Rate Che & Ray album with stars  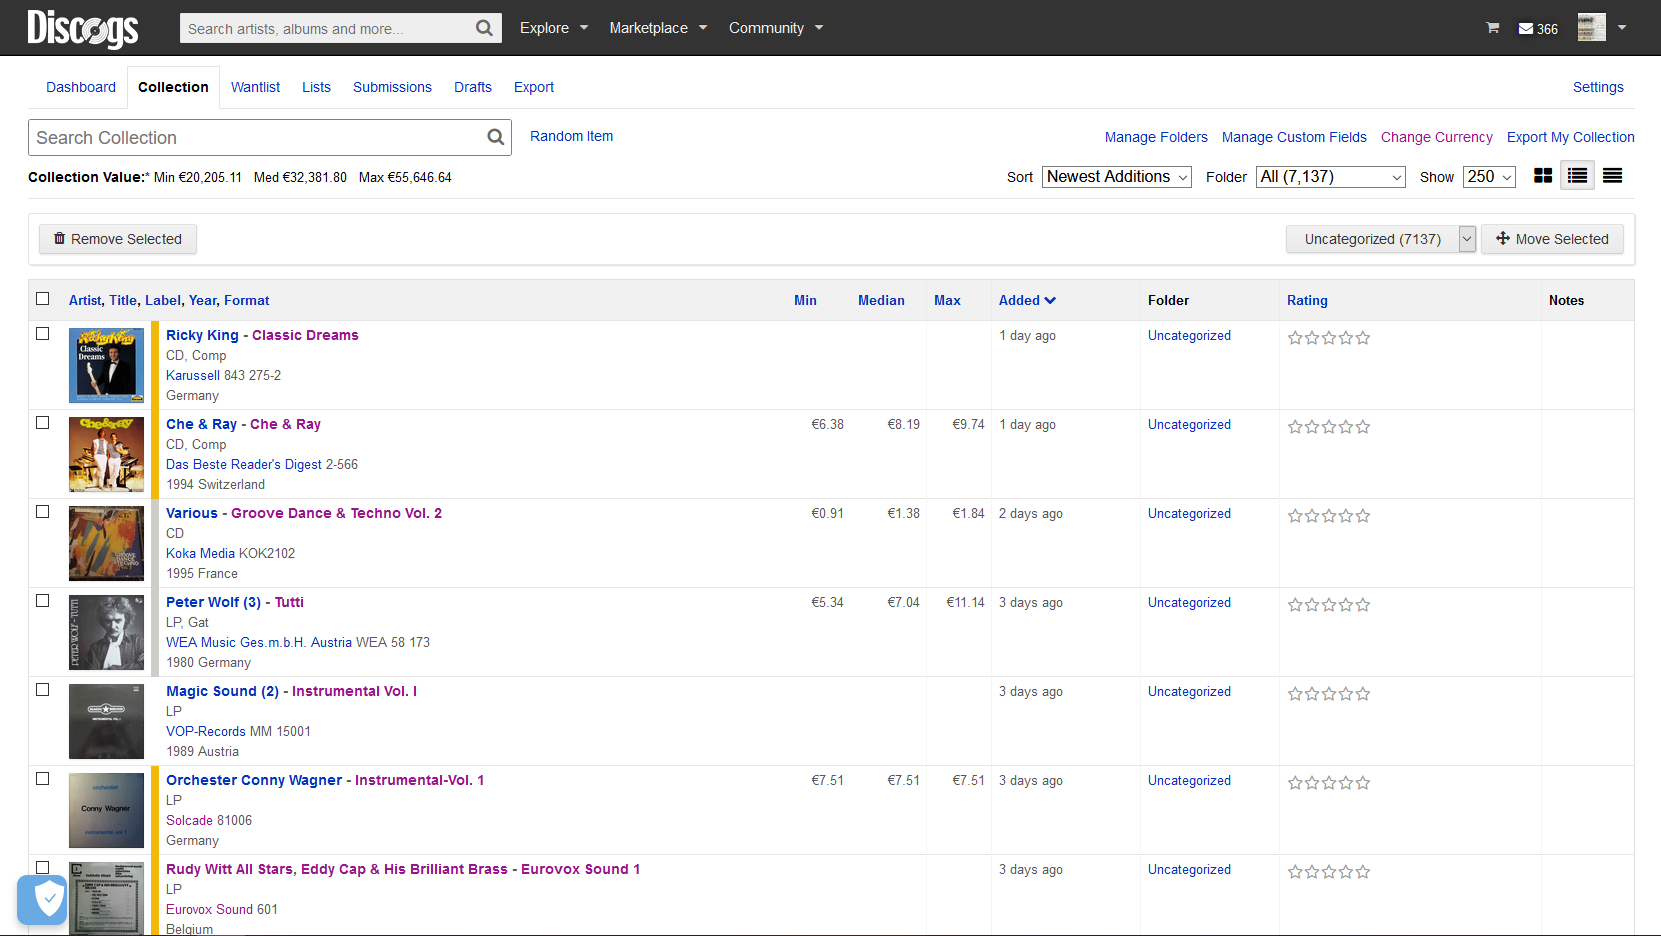(x=1329, y=427)
